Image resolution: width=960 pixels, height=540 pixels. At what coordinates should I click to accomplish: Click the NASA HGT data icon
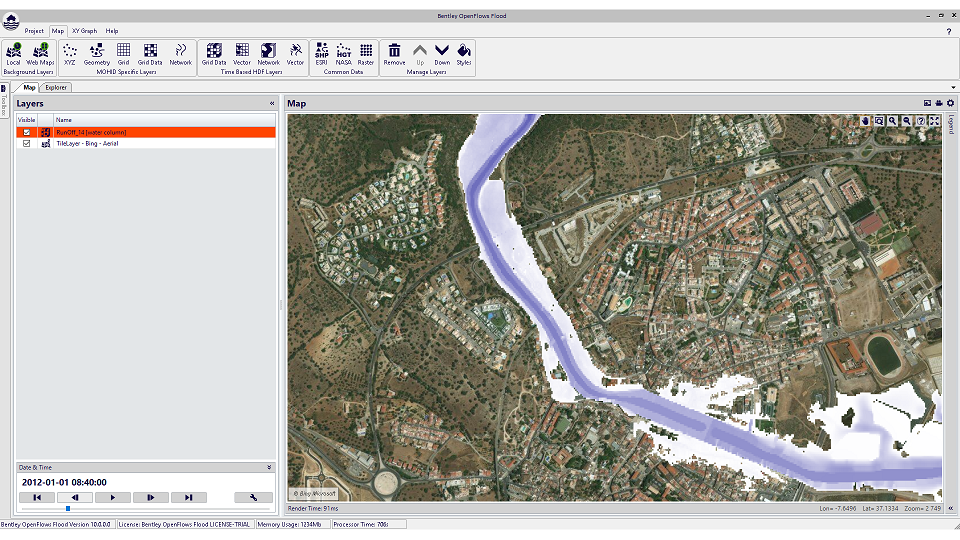pos(343,53)
